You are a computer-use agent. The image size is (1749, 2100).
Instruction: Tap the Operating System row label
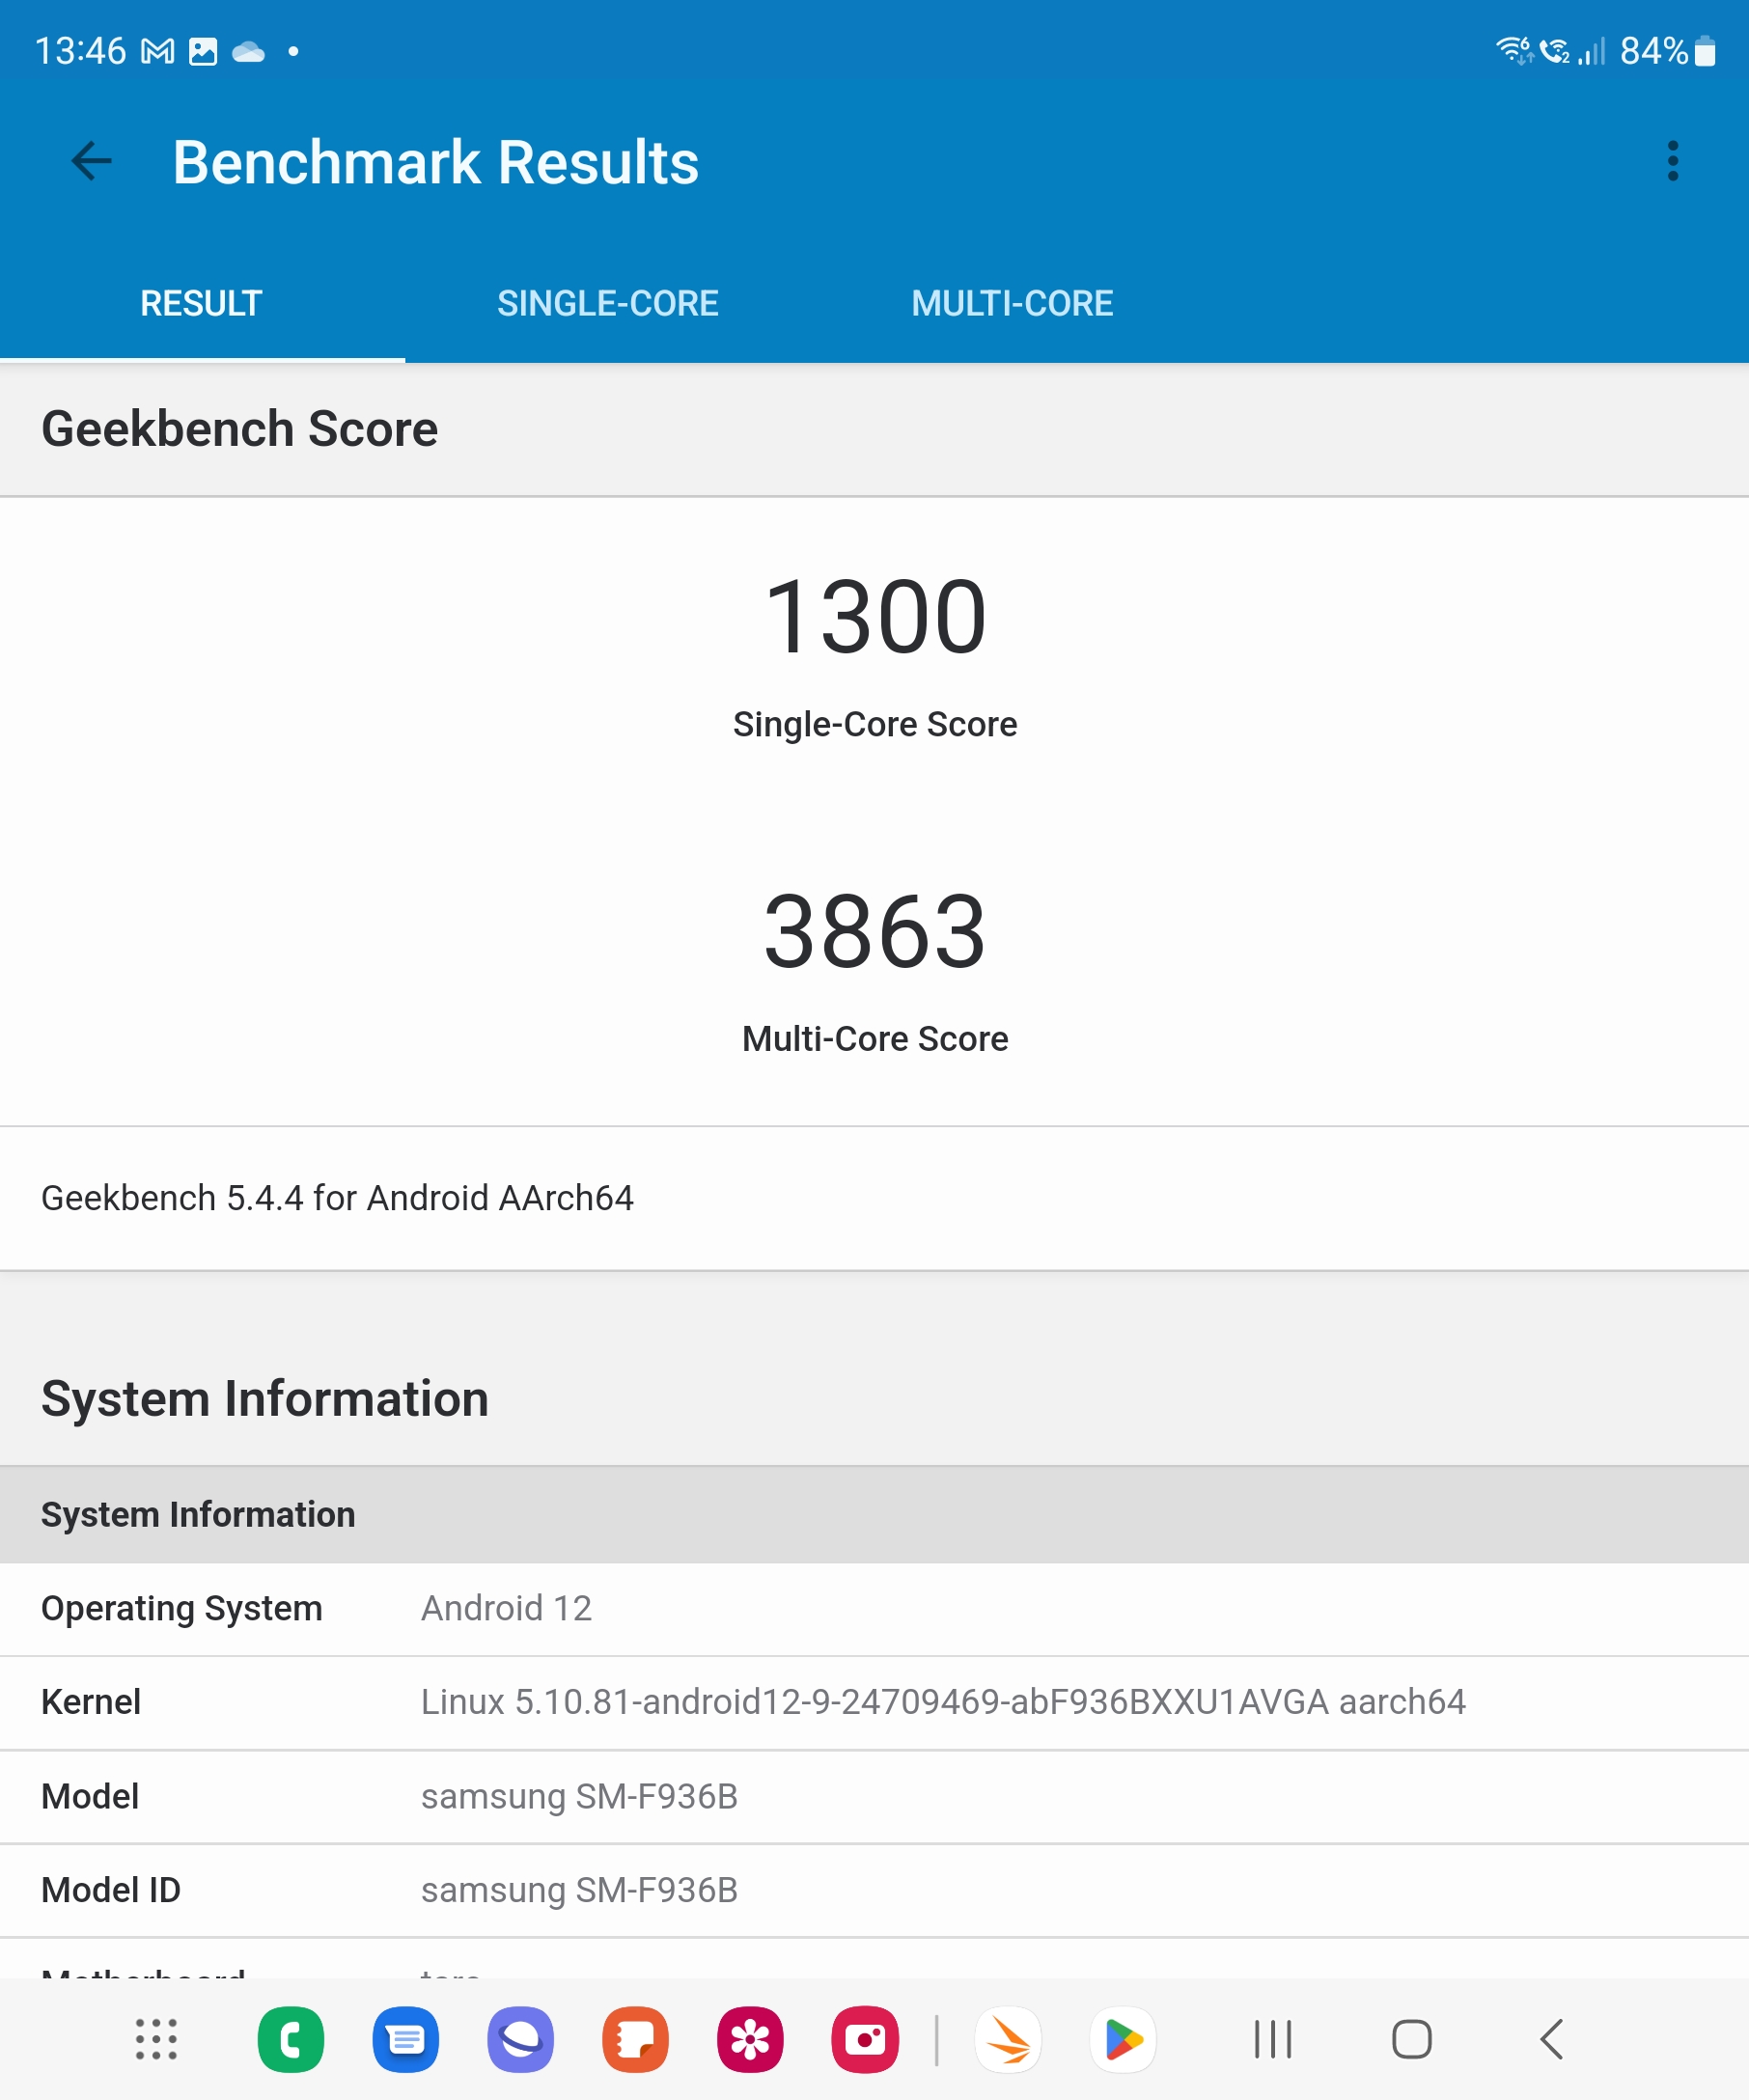pos(182,1609)
